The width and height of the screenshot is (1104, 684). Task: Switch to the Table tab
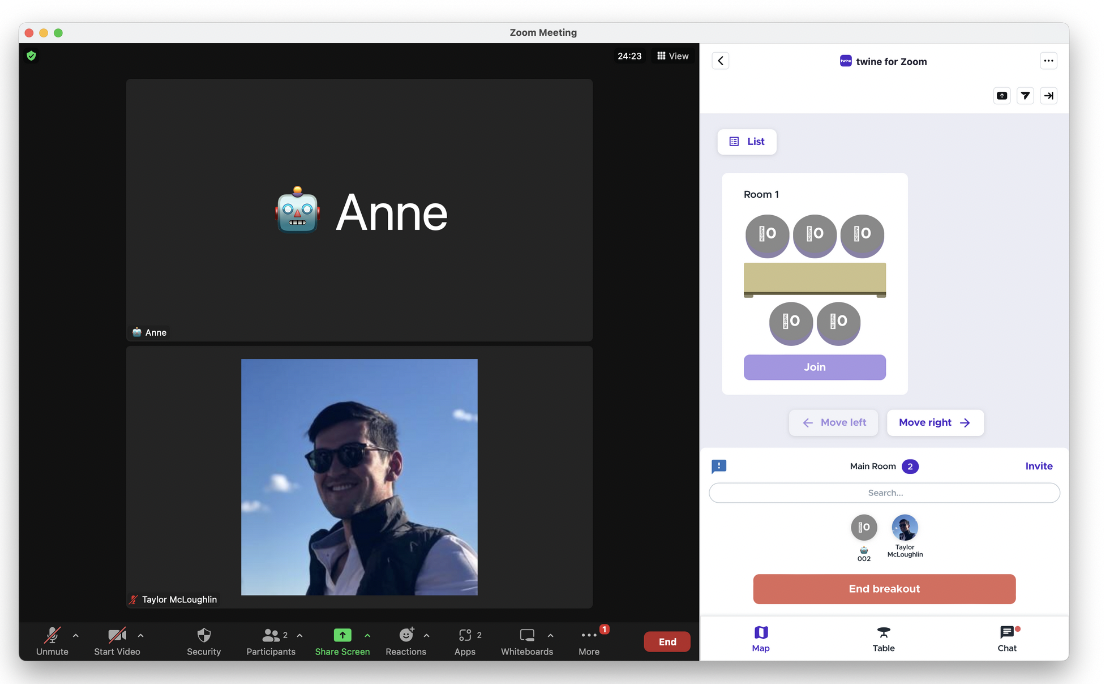pyautogui.click(x=884, y=639)
